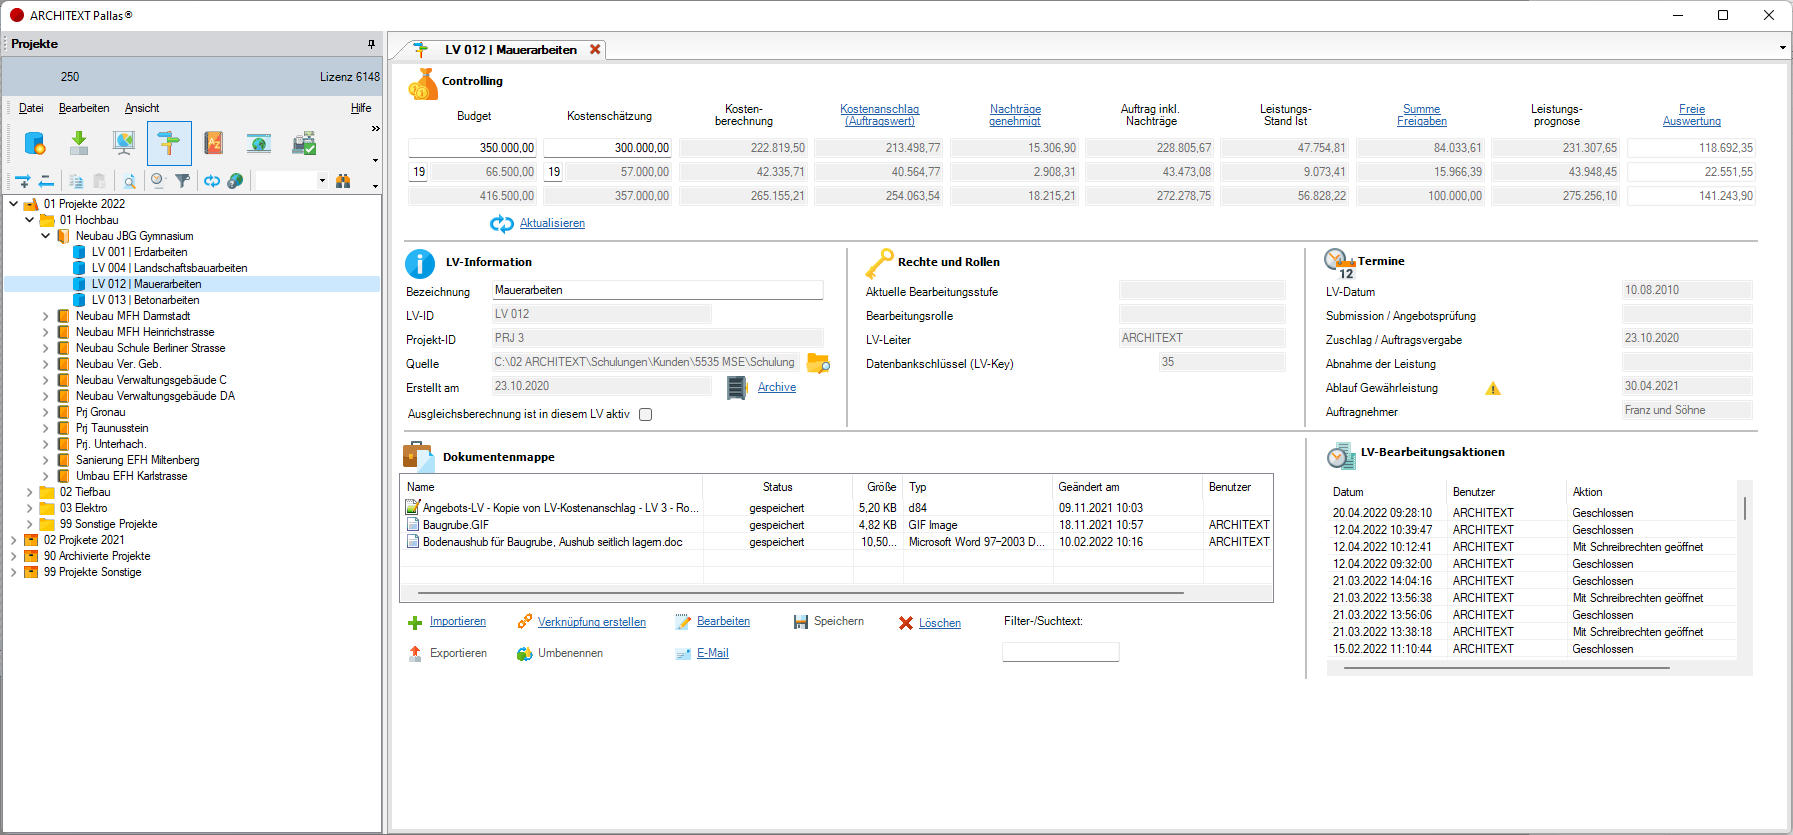1793x835 pixels.
Task: Click the green download arrow toolbar icon
Action: [x=79, y=143]
